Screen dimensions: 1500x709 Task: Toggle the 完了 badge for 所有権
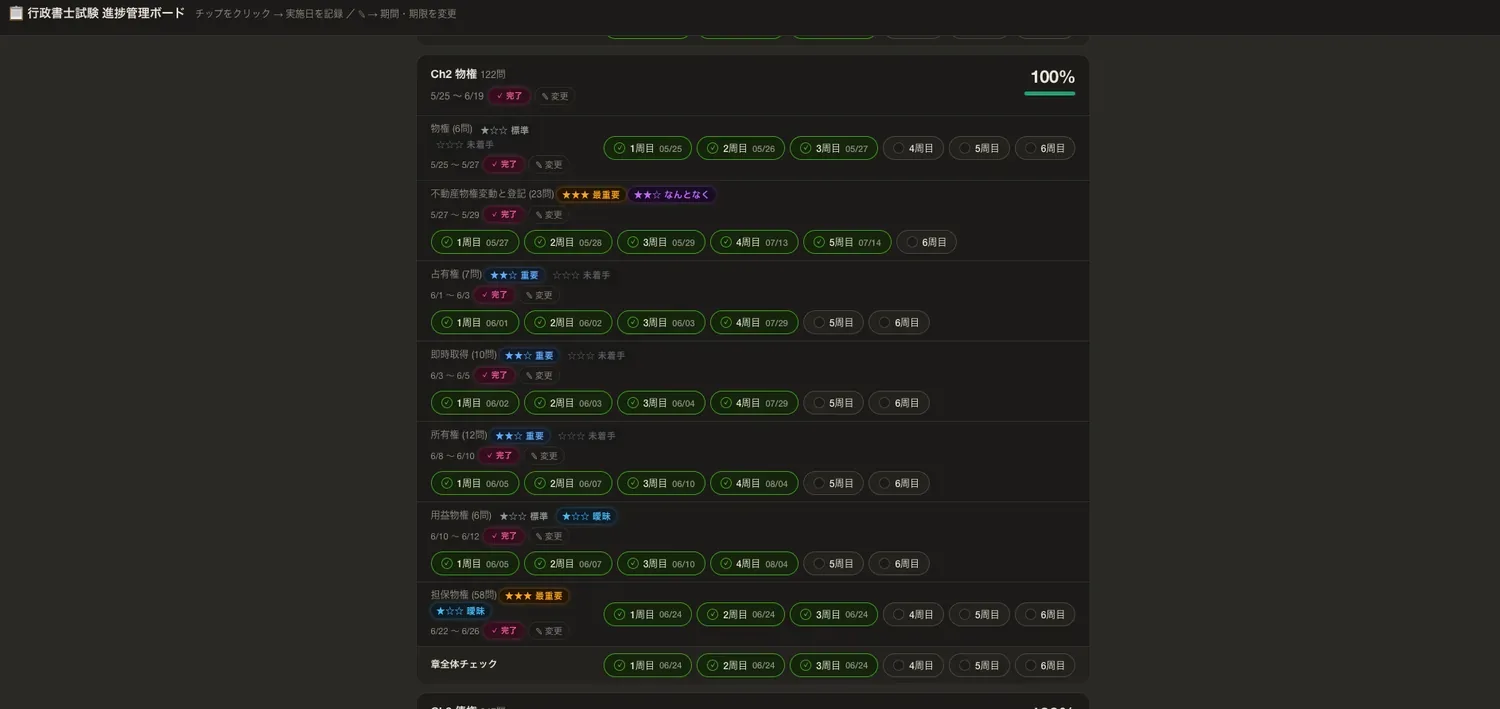499,455
